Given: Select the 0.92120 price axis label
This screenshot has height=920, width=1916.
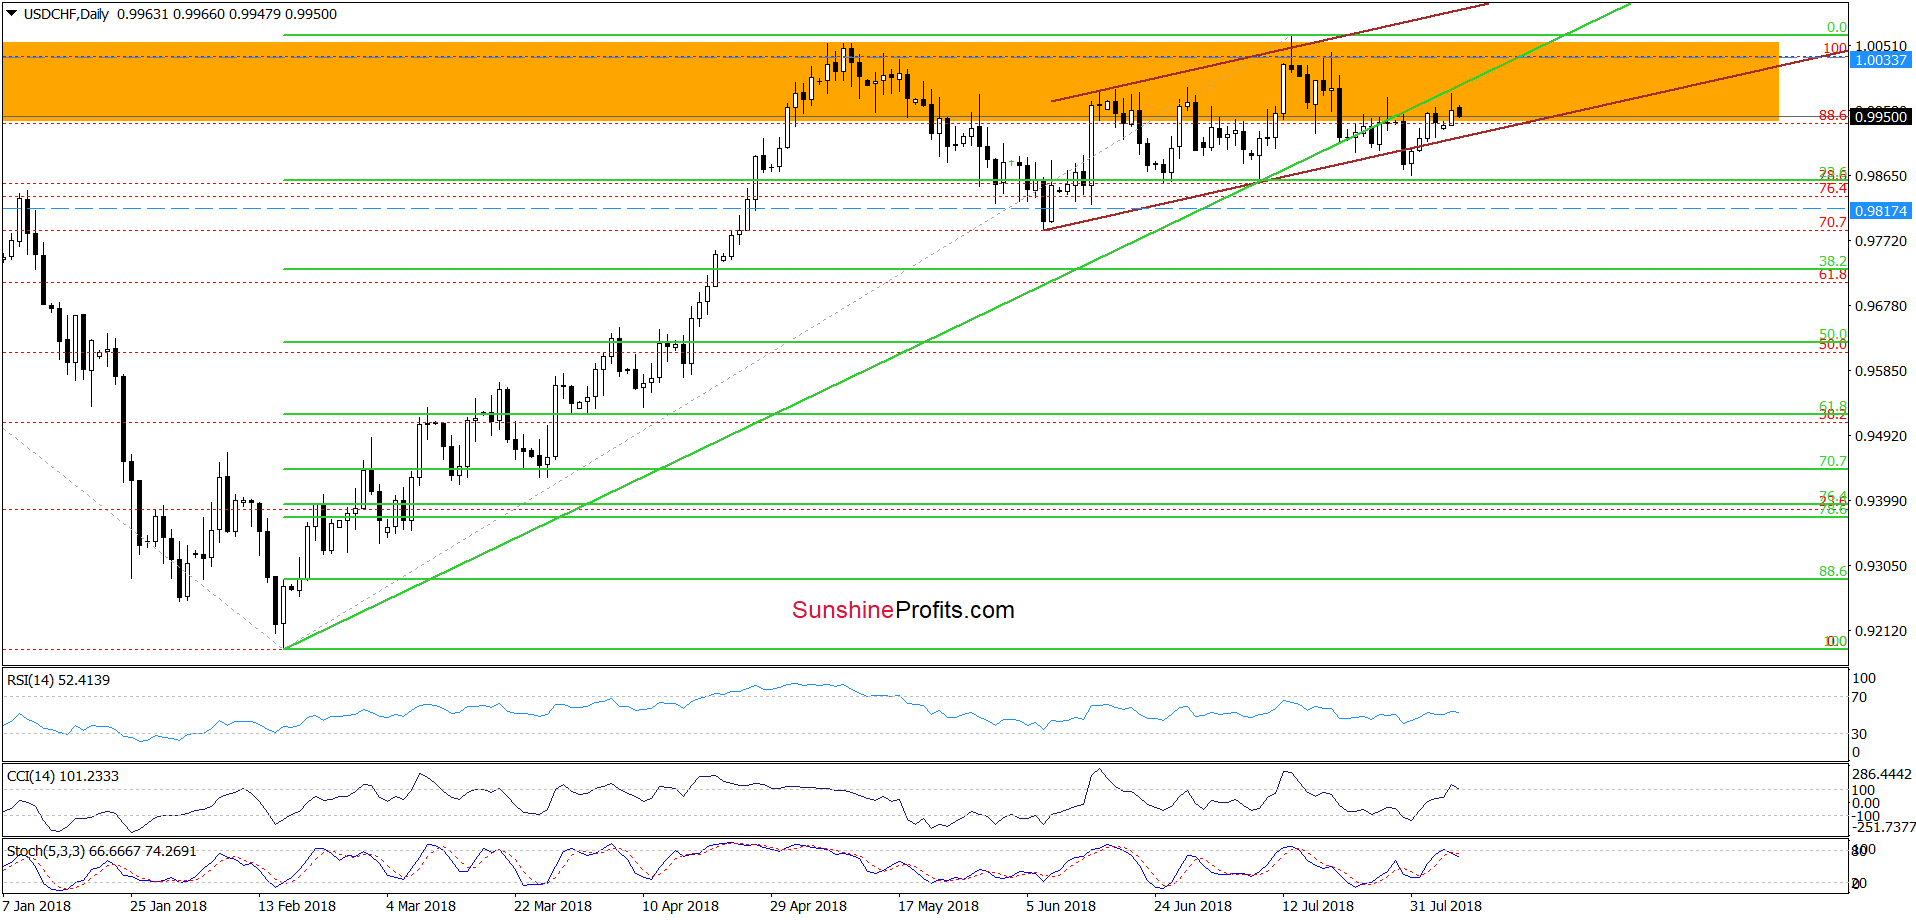Looking at the screenshot, I should pos(1881,631).
